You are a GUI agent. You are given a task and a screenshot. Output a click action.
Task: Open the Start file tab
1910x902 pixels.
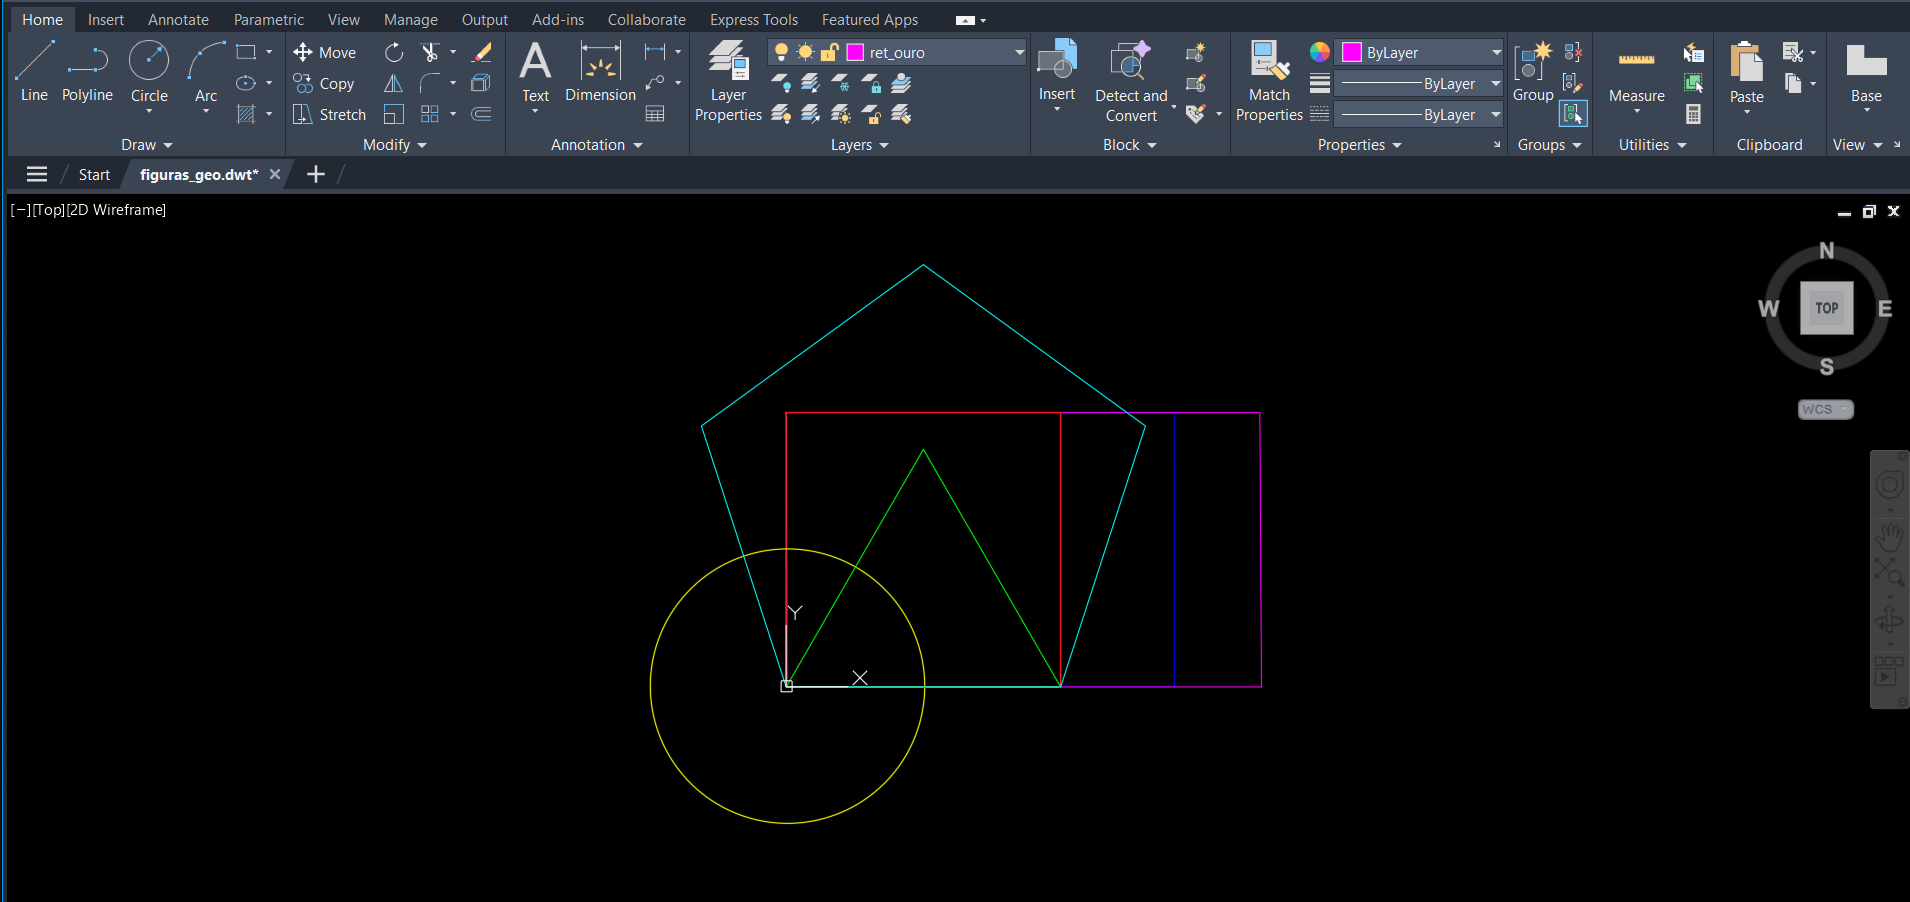[94, 175]
